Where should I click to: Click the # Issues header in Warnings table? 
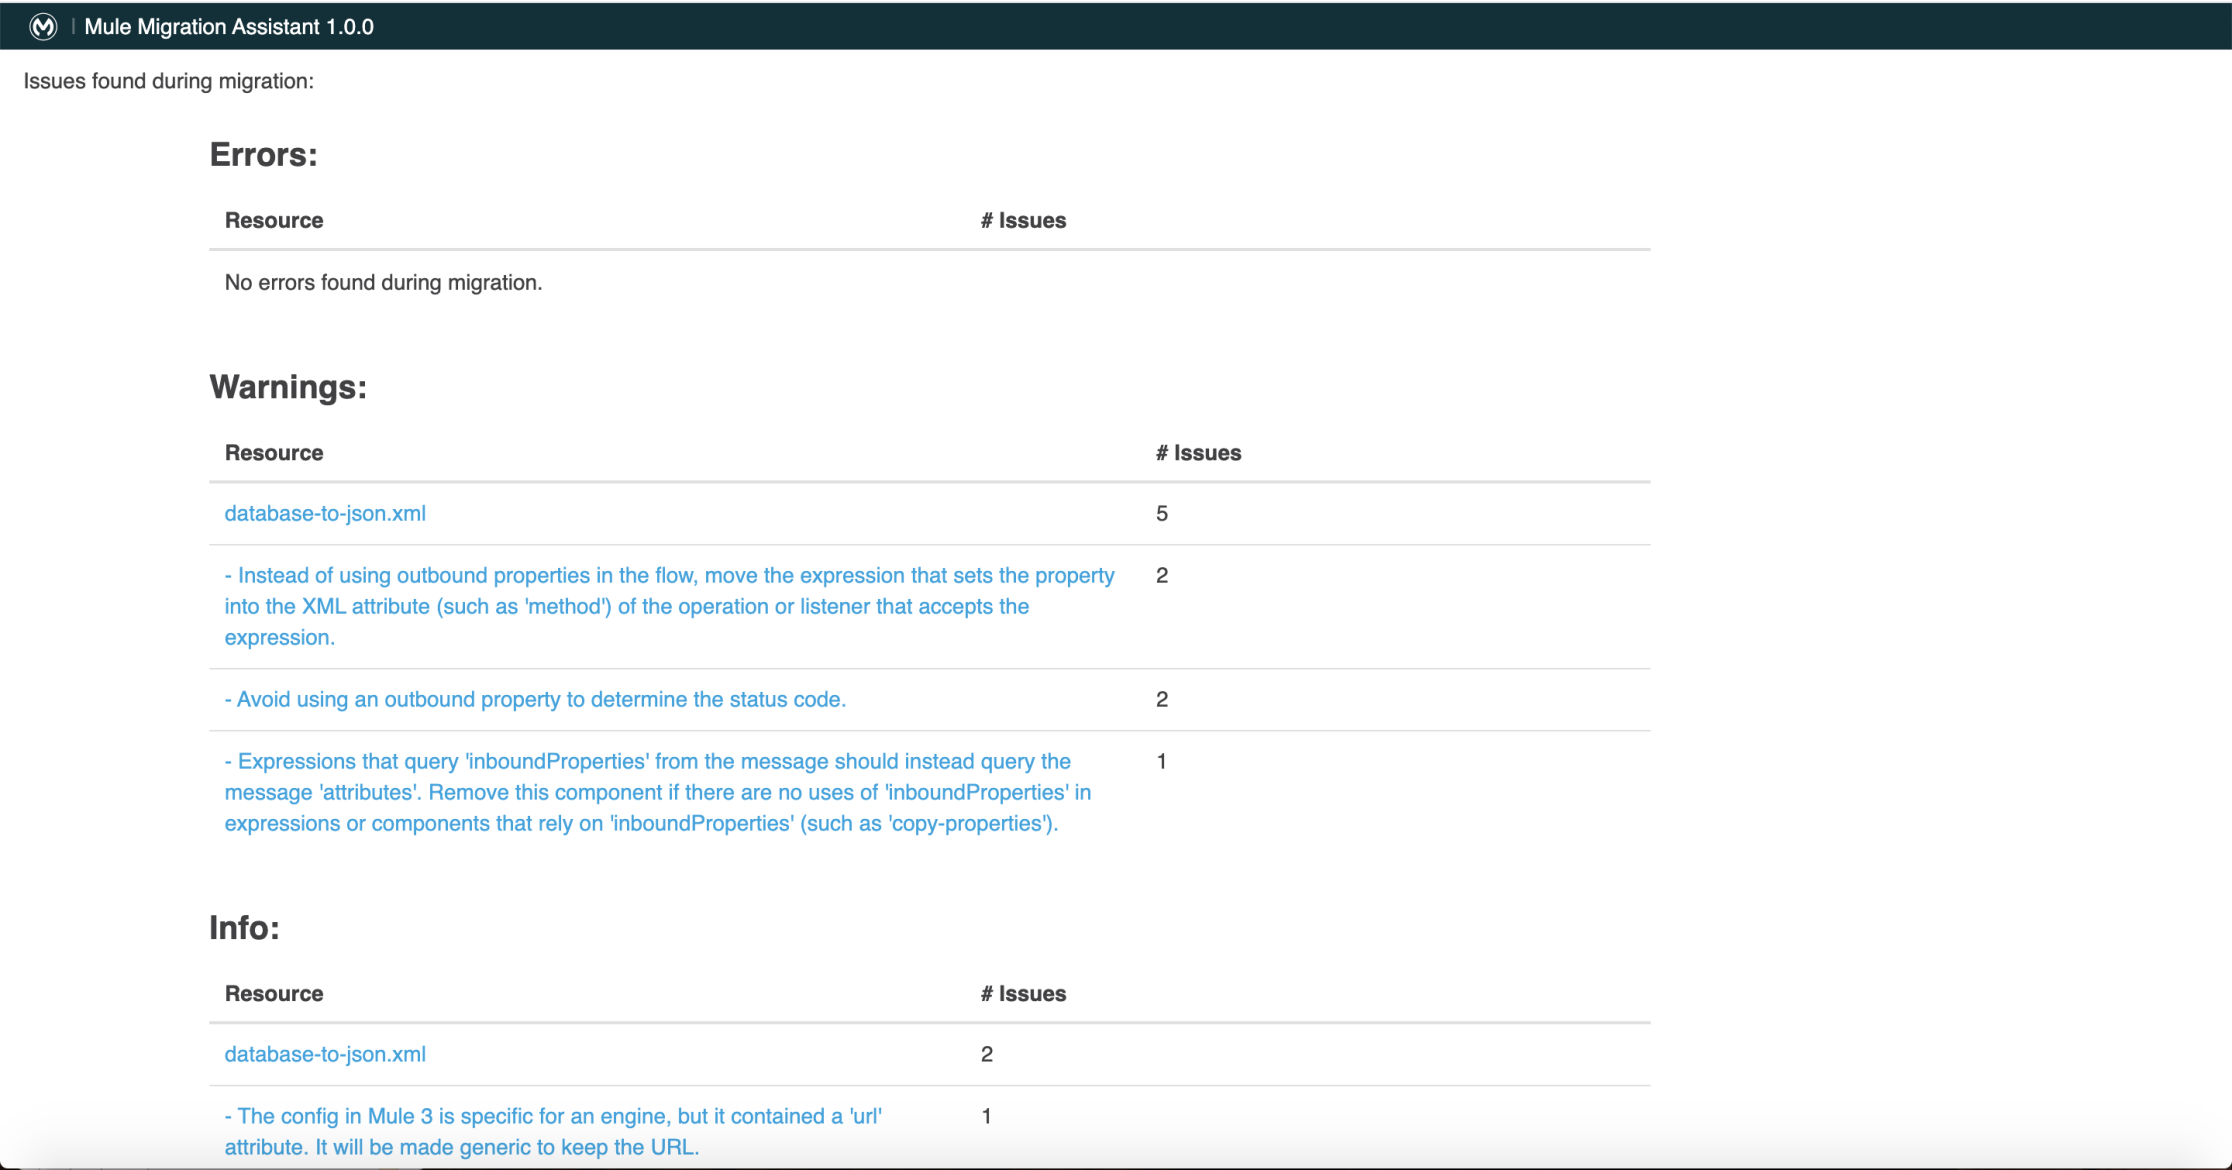[1198, 453]
